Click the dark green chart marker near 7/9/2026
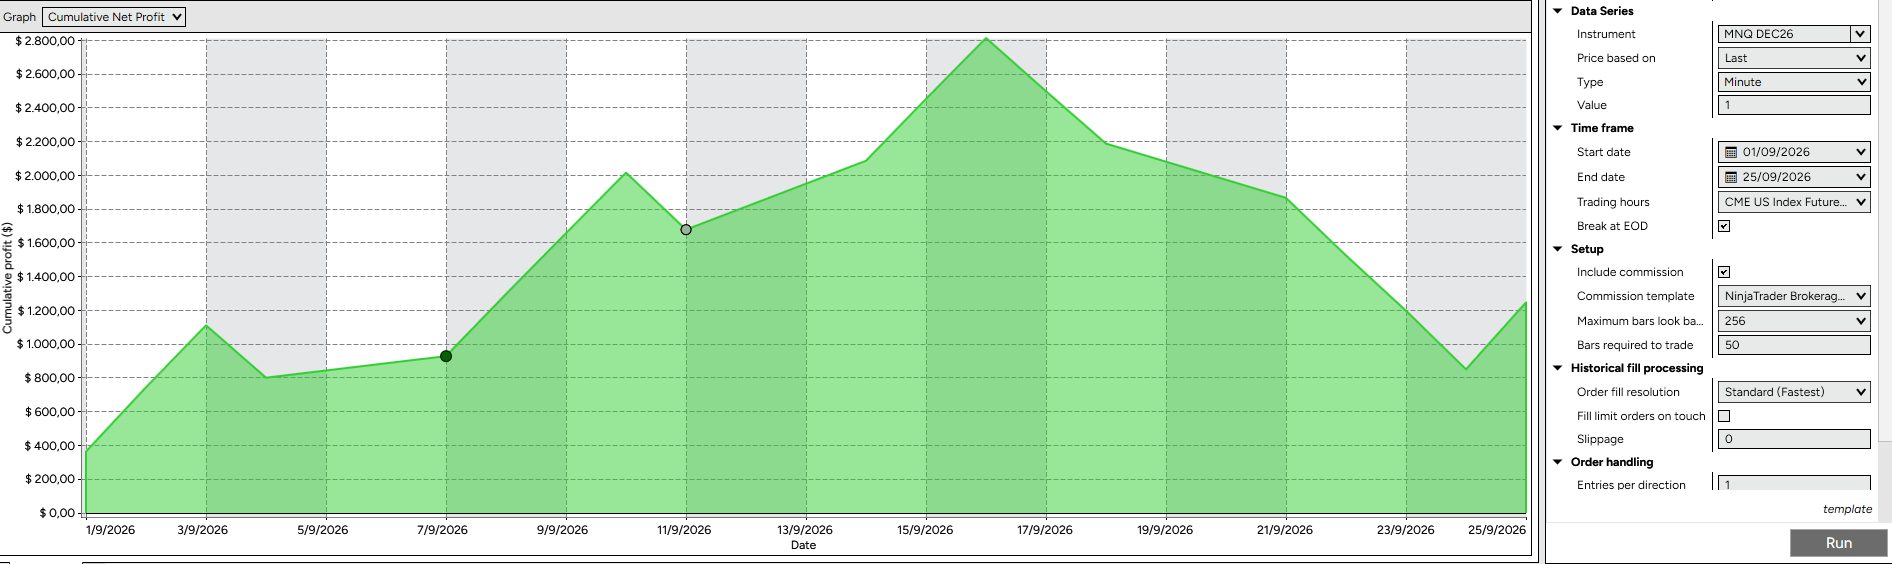The image size is (1892, 564). pyautogui.click(x=446, y=356)
